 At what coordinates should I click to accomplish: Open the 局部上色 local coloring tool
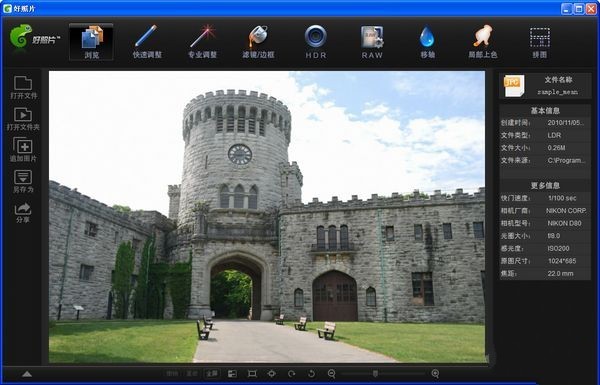[x=483, y=41]
